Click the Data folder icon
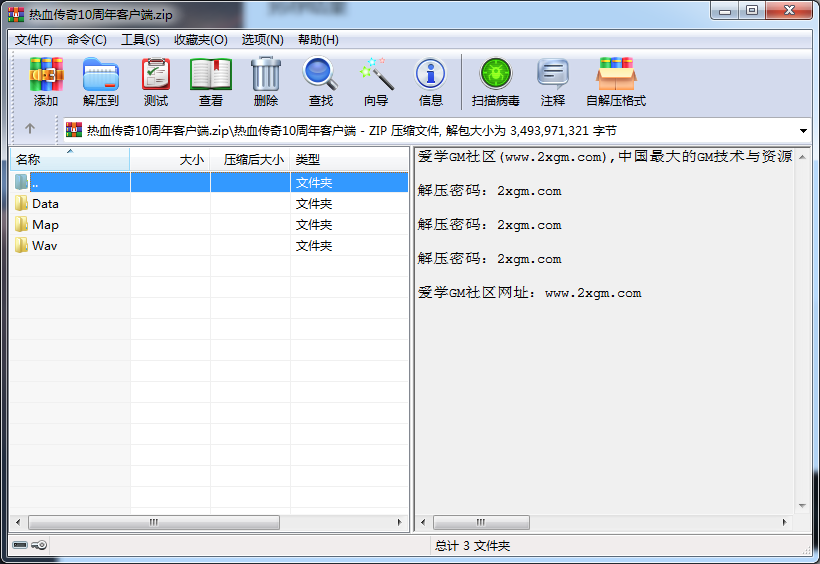Viewport: 820px width, 564px height. 21,203
